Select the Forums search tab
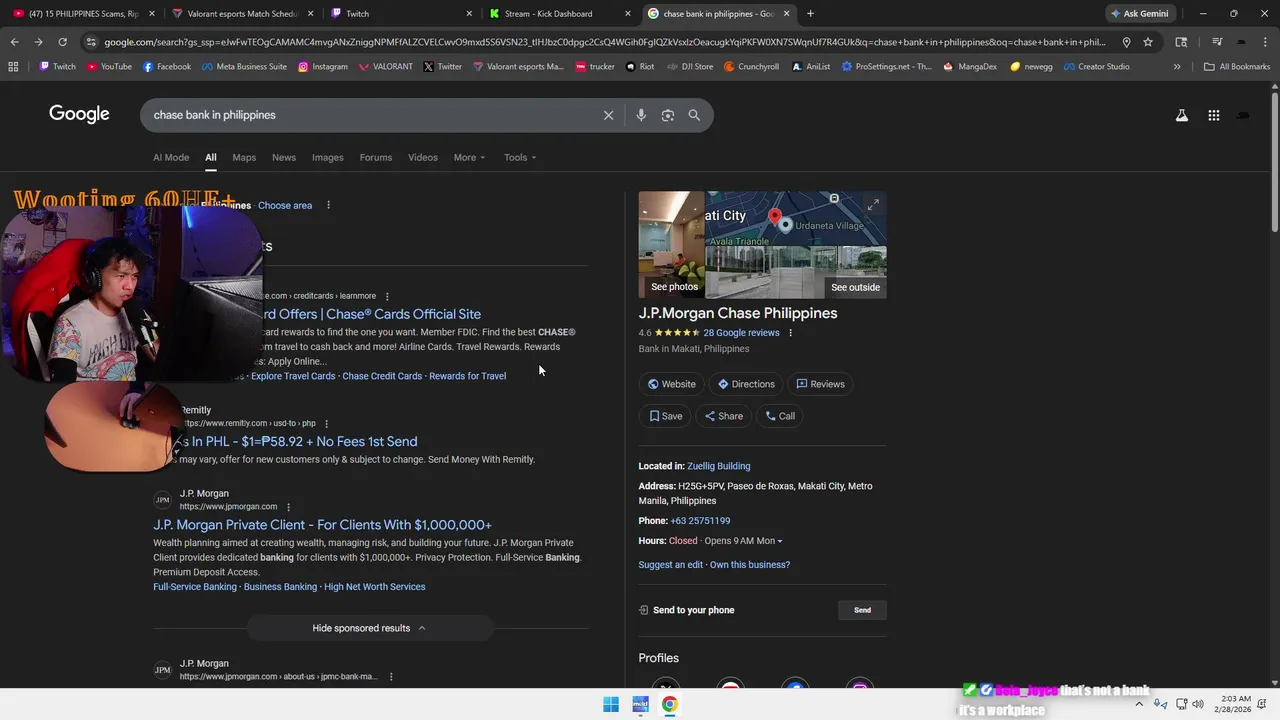The height and width of the screenshot is (720, 1280). 376,157
